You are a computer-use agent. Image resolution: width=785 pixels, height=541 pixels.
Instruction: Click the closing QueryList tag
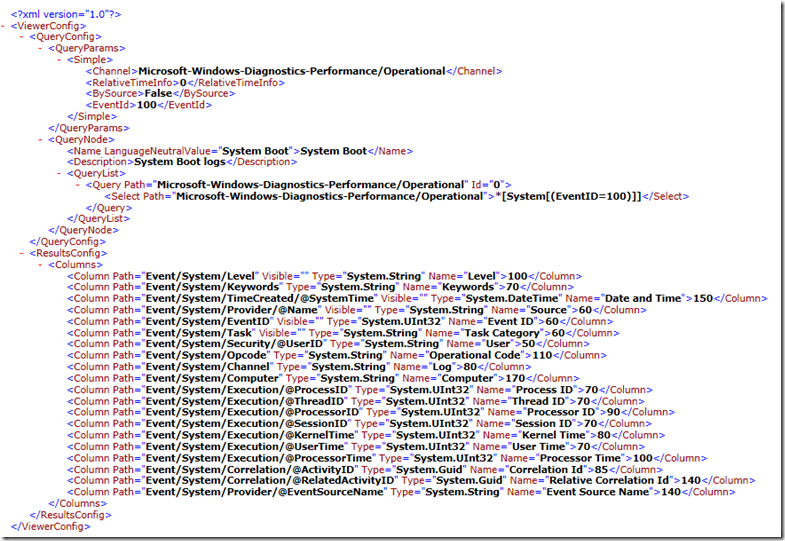[98, 219]
